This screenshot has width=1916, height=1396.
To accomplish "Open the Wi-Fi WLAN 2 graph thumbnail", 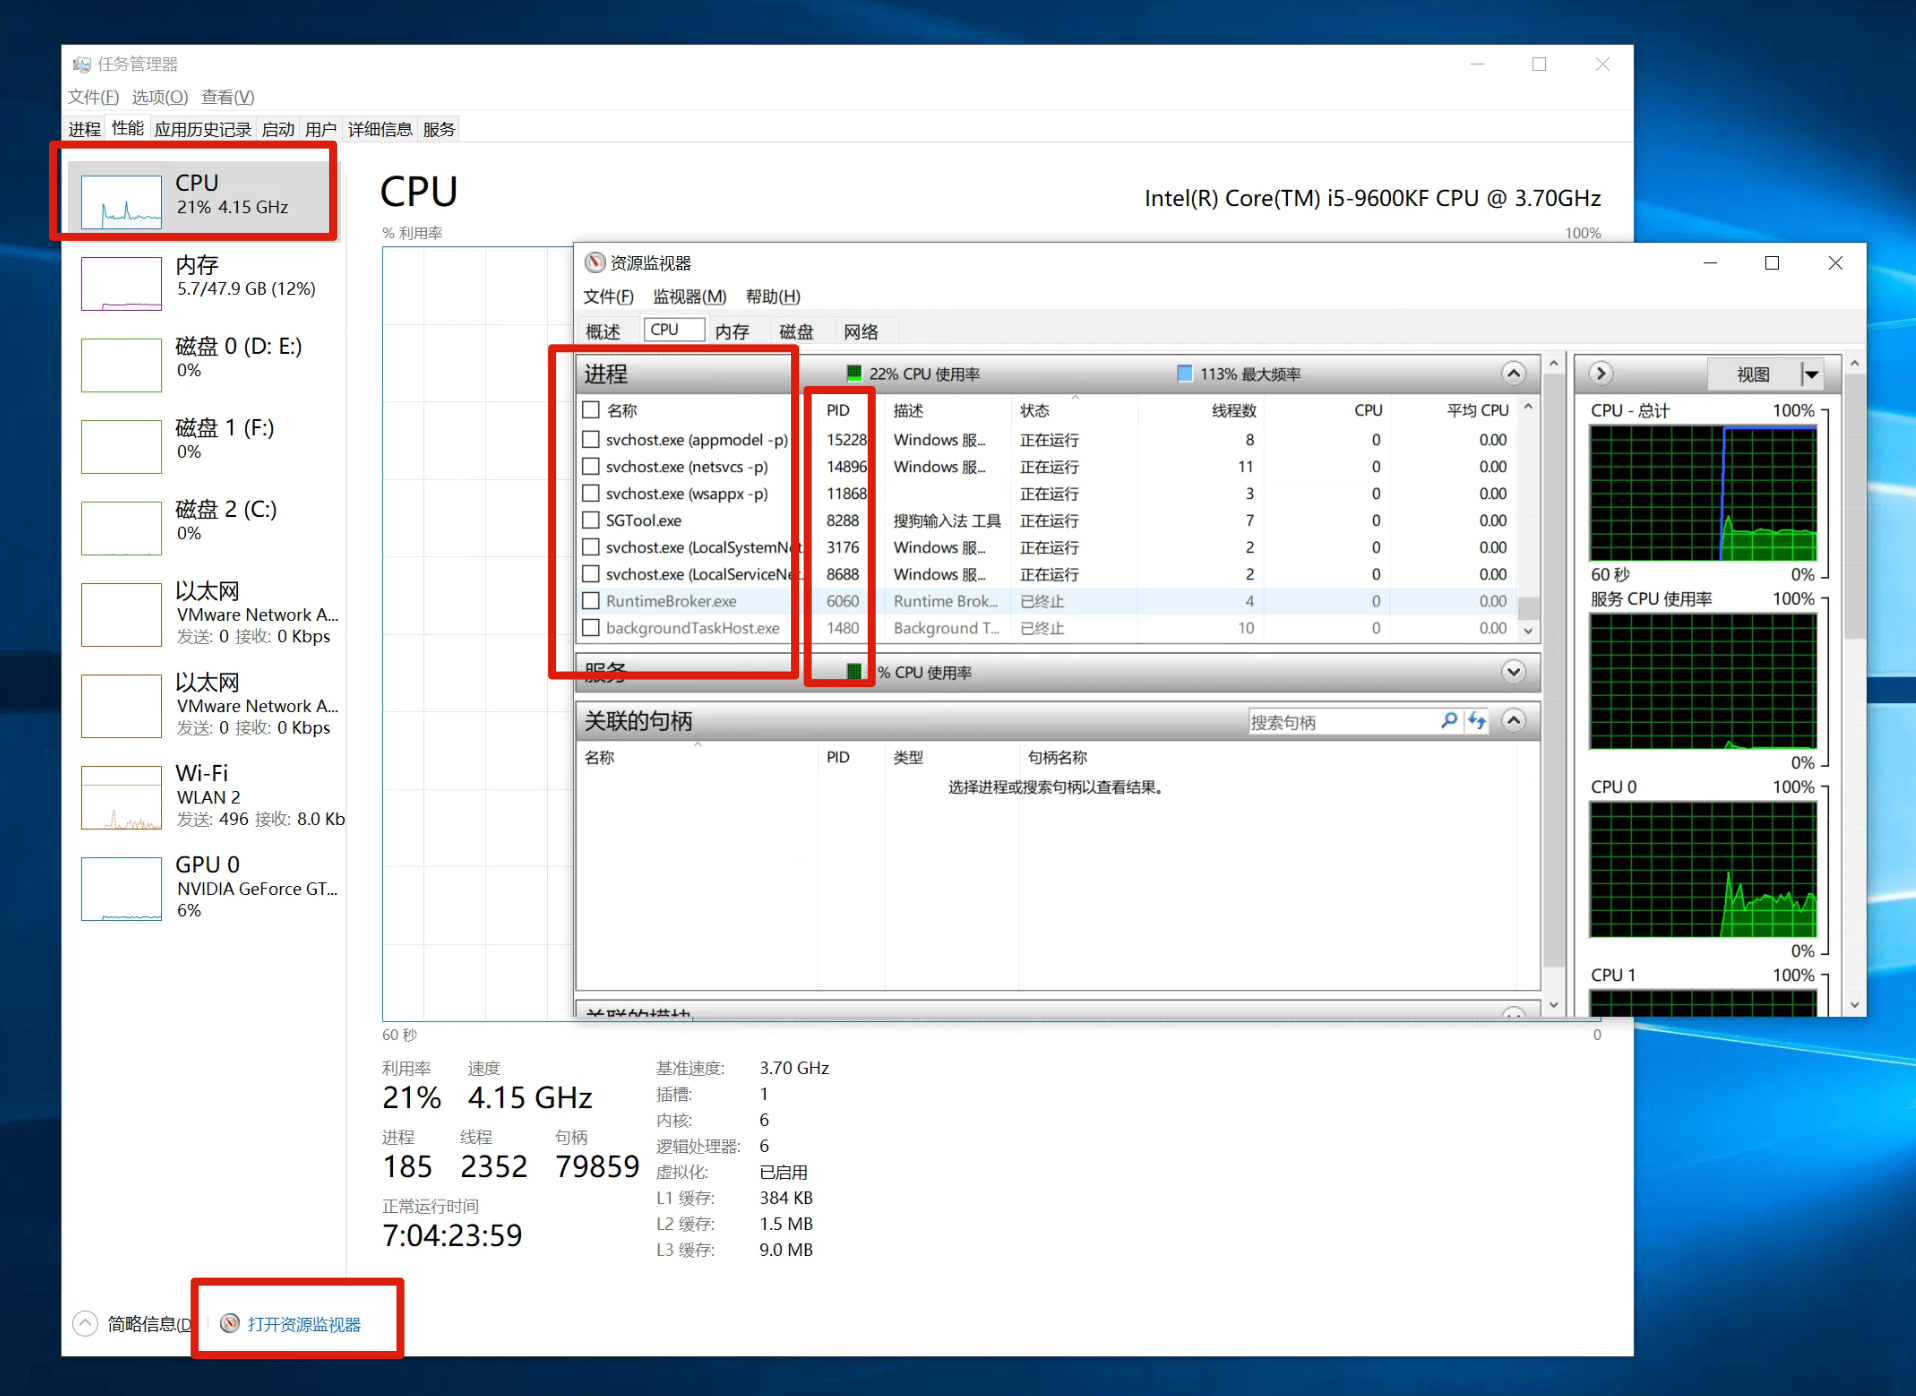I will coord(121,798).
